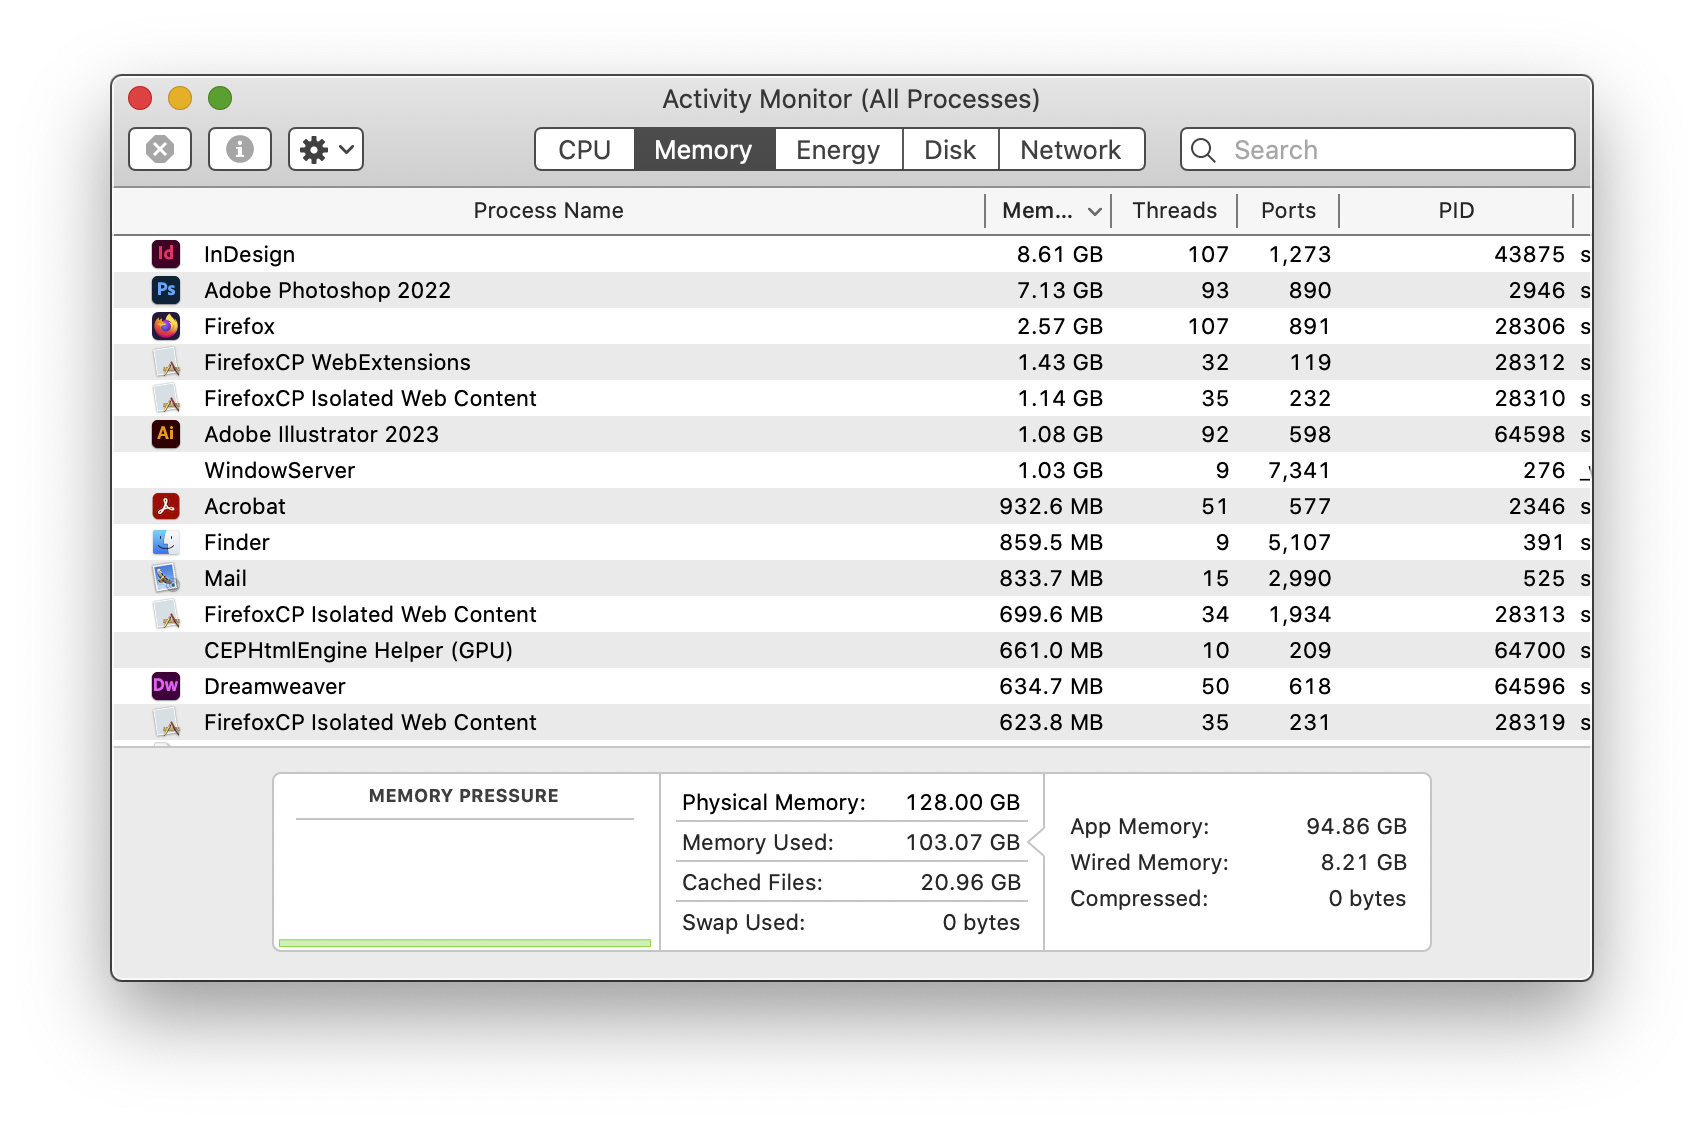Select the CEPHtmlEngine Helper (GPU) row
The height and width of the screenshot is (1128, 1704).
852,650
